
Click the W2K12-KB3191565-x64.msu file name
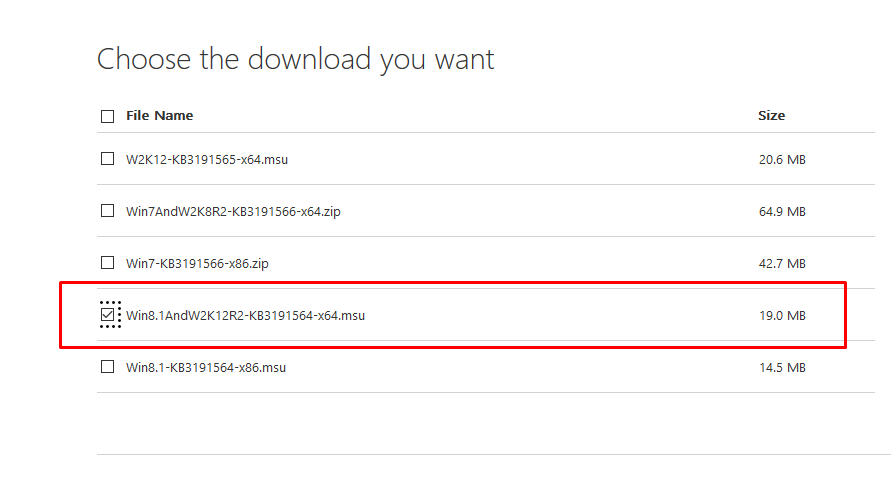pos(207,159)
